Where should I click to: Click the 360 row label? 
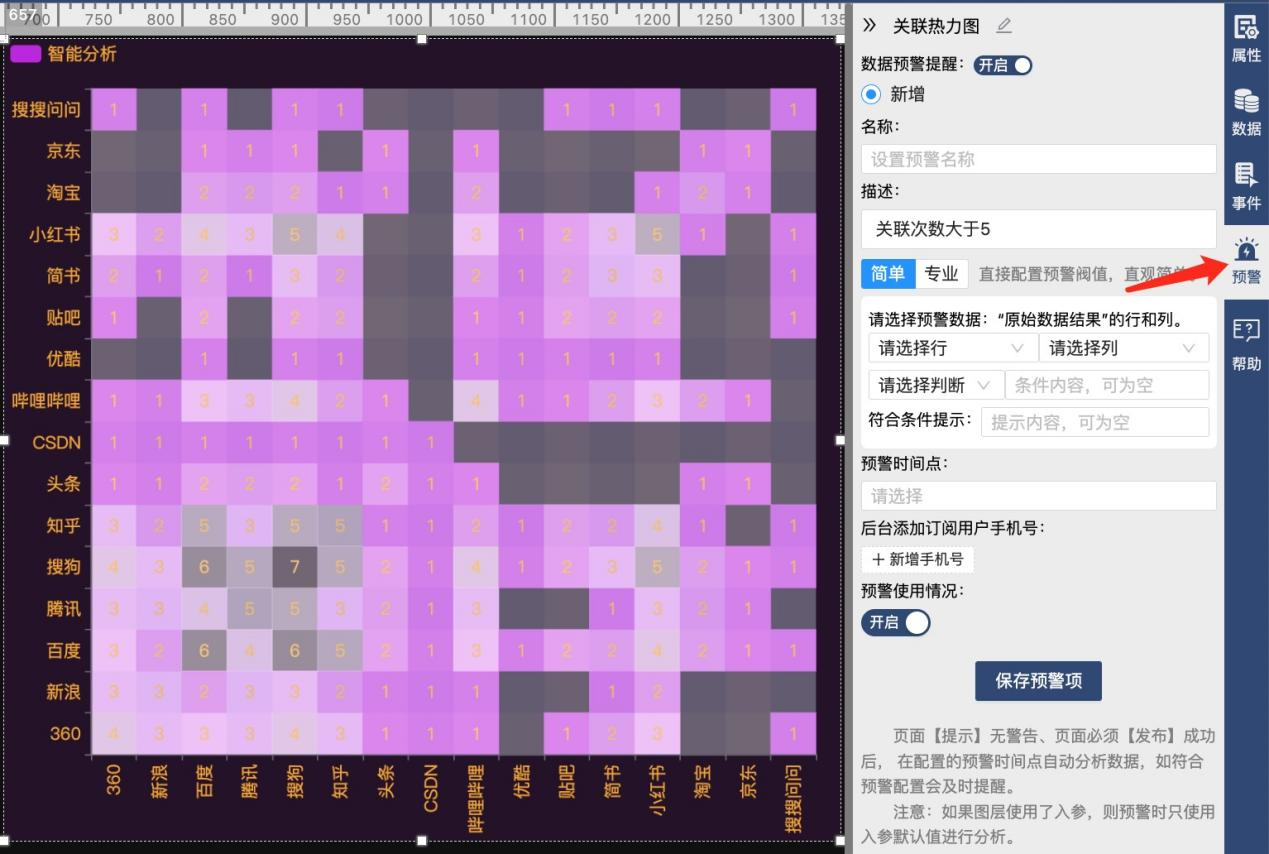point(65,733)
